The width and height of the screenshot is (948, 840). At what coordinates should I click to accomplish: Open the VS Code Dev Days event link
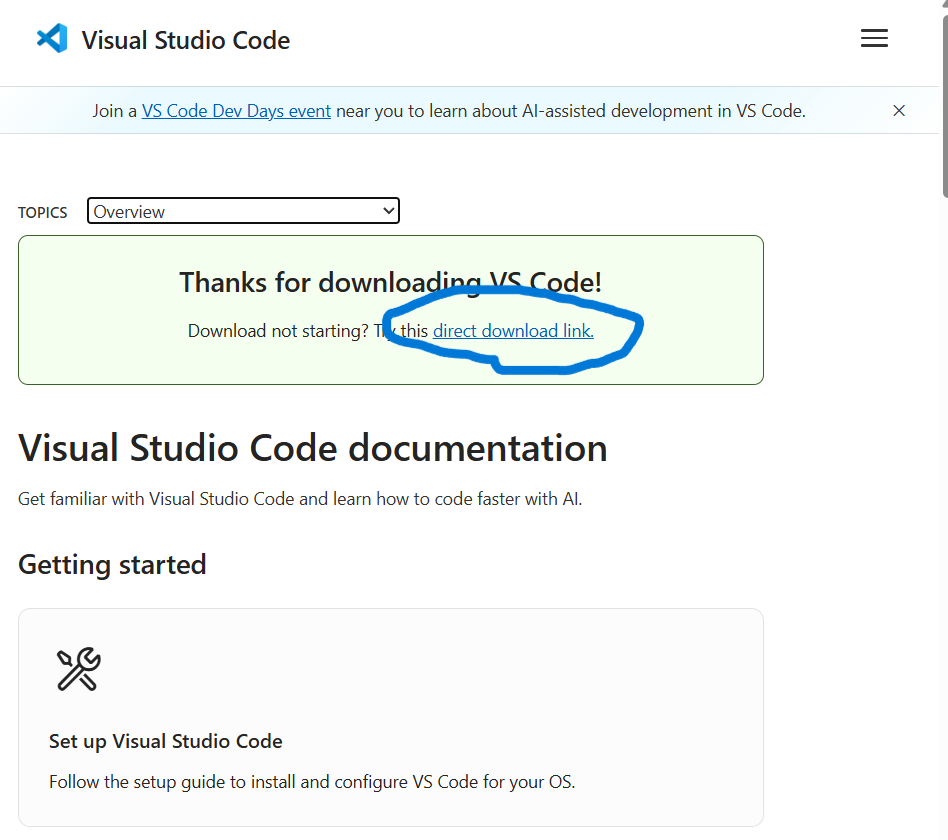click(x=236, y=111)
